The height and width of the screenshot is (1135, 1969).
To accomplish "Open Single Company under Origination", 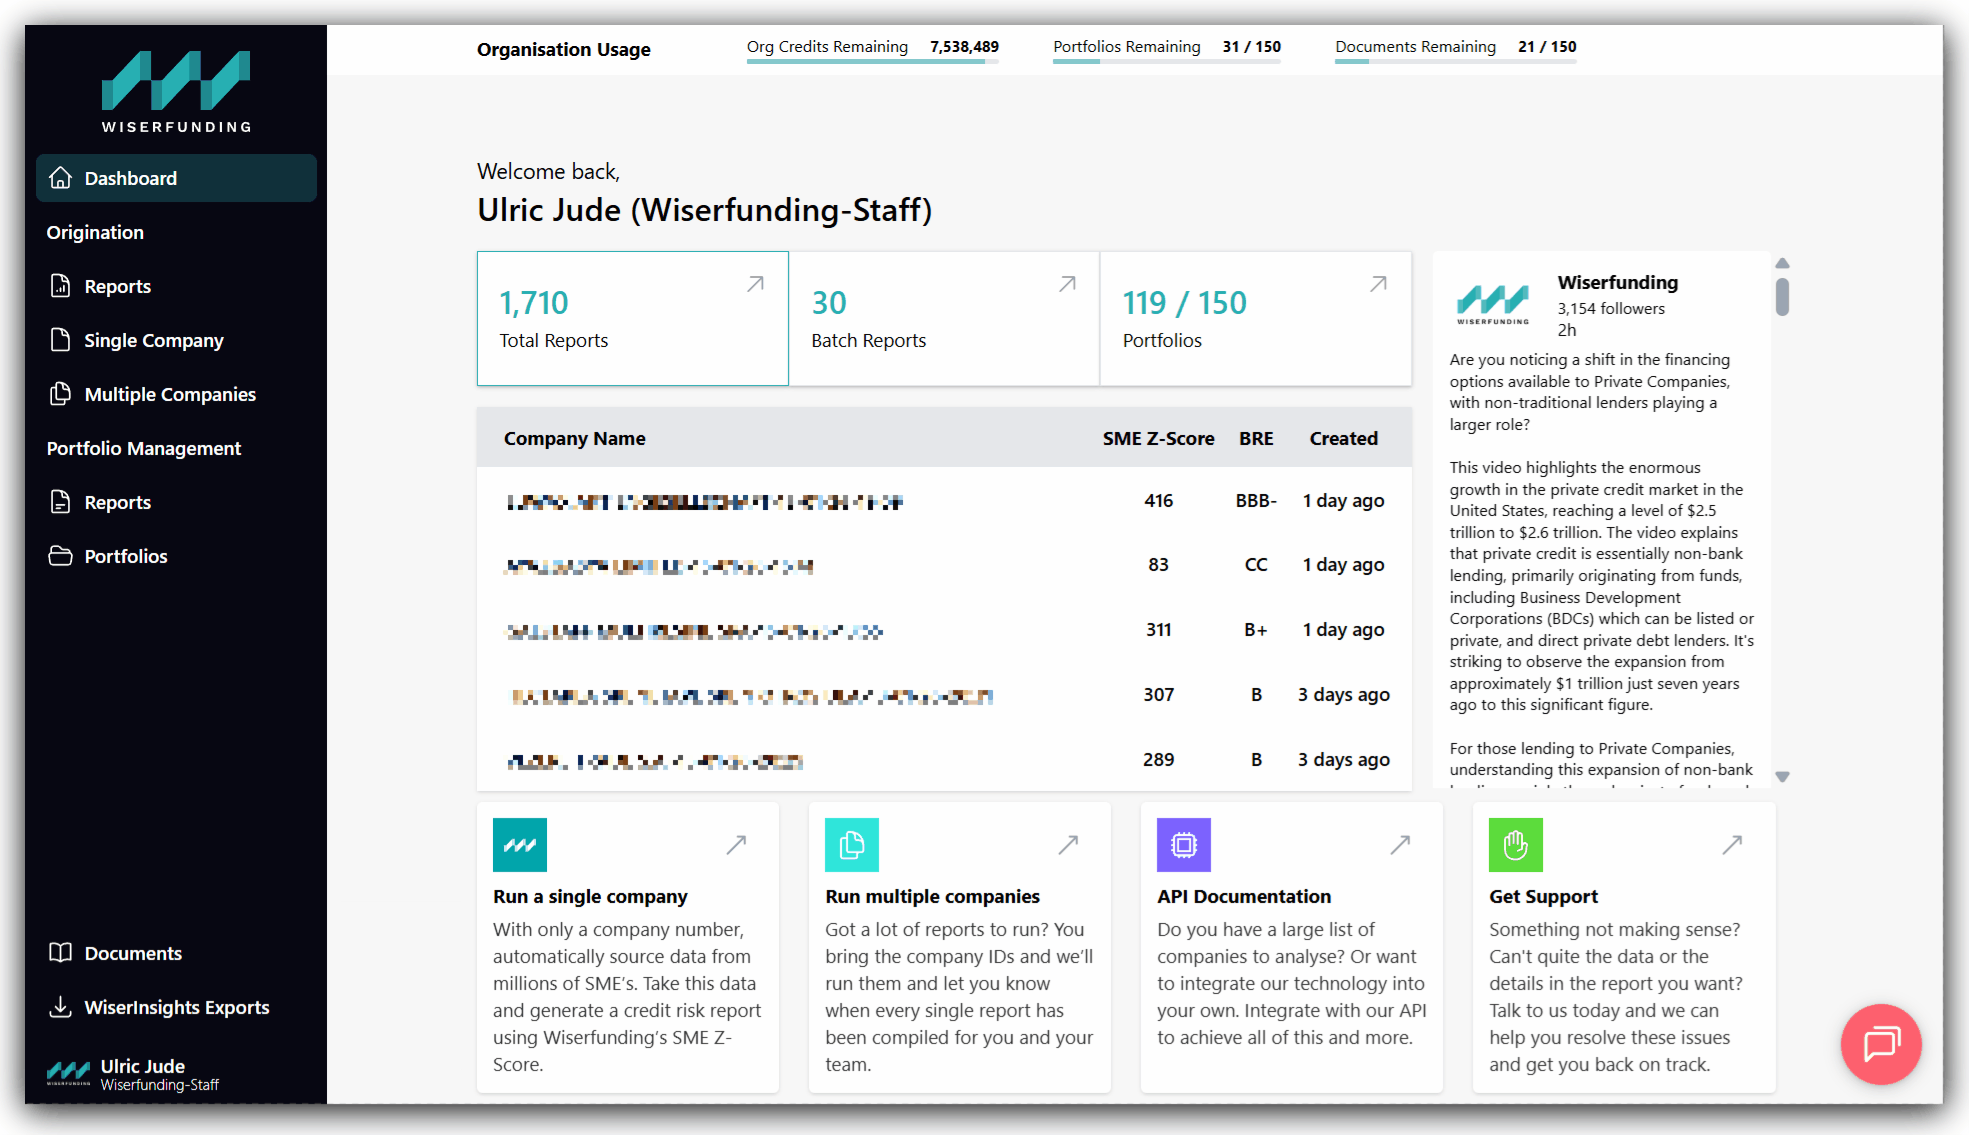I will click(153, 340).
